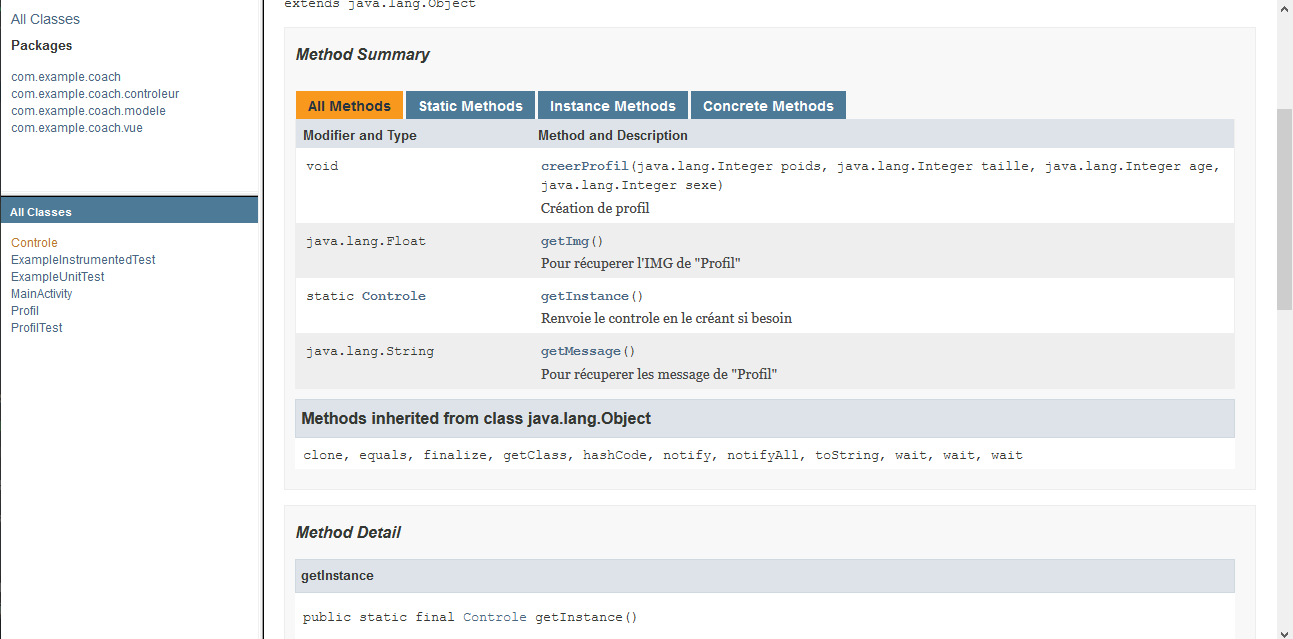Jump to the creerProfil method details
1293x639 pixels.
(x=584, y=166)
